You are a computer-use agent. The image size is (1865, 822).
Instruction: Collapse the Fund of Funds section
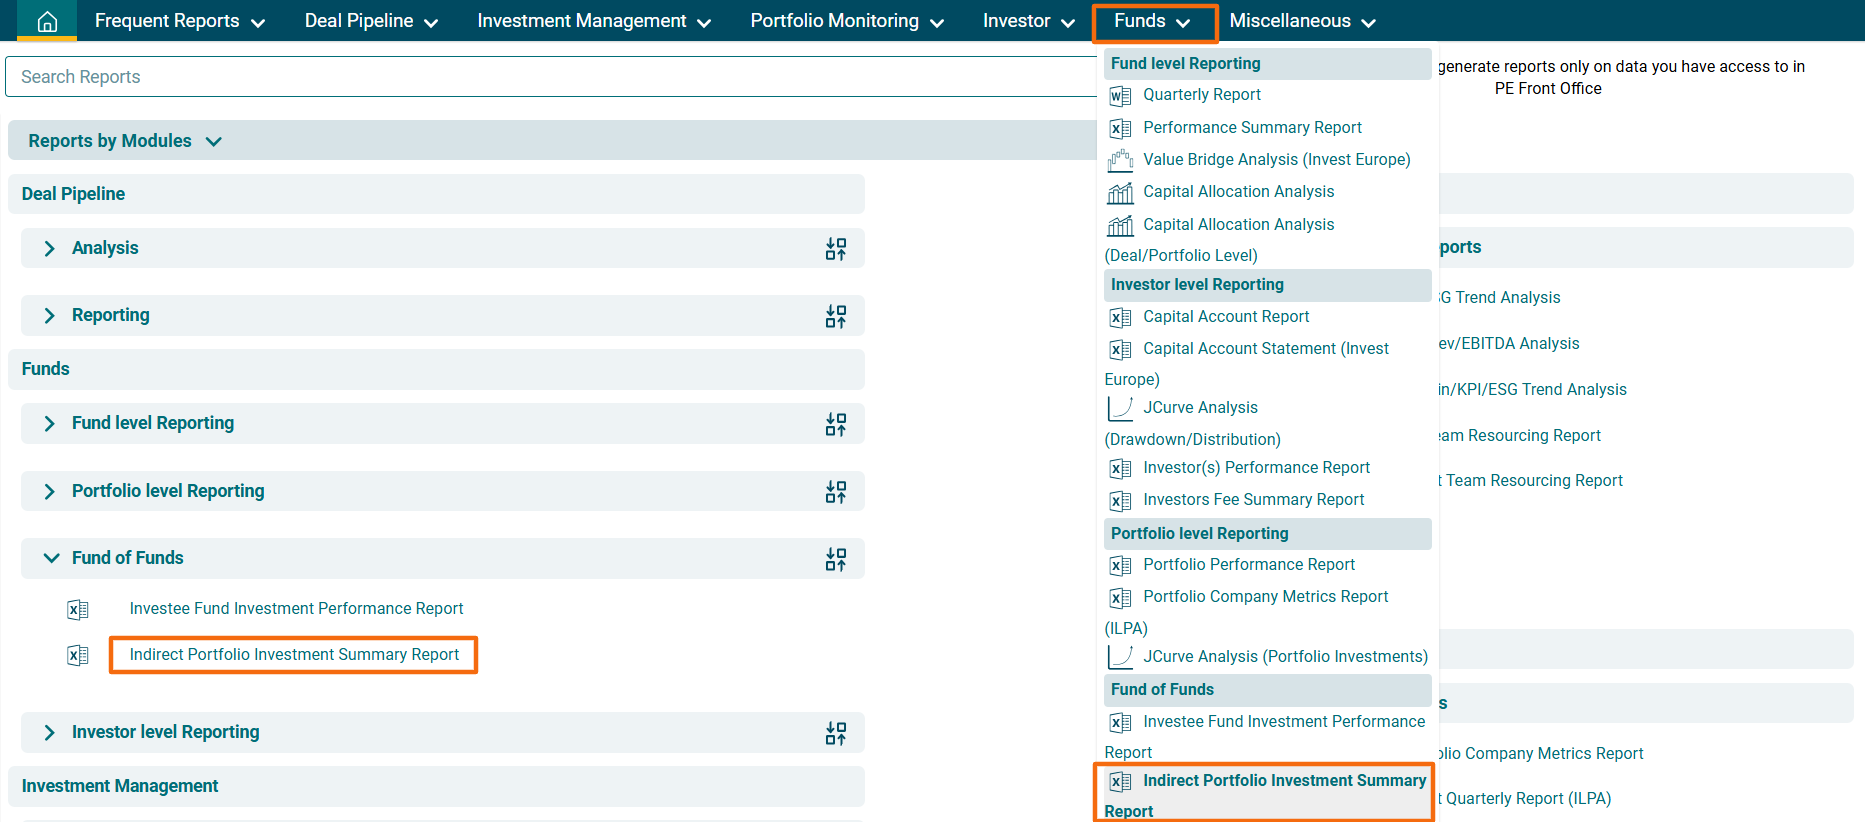[x=51, y=558]
